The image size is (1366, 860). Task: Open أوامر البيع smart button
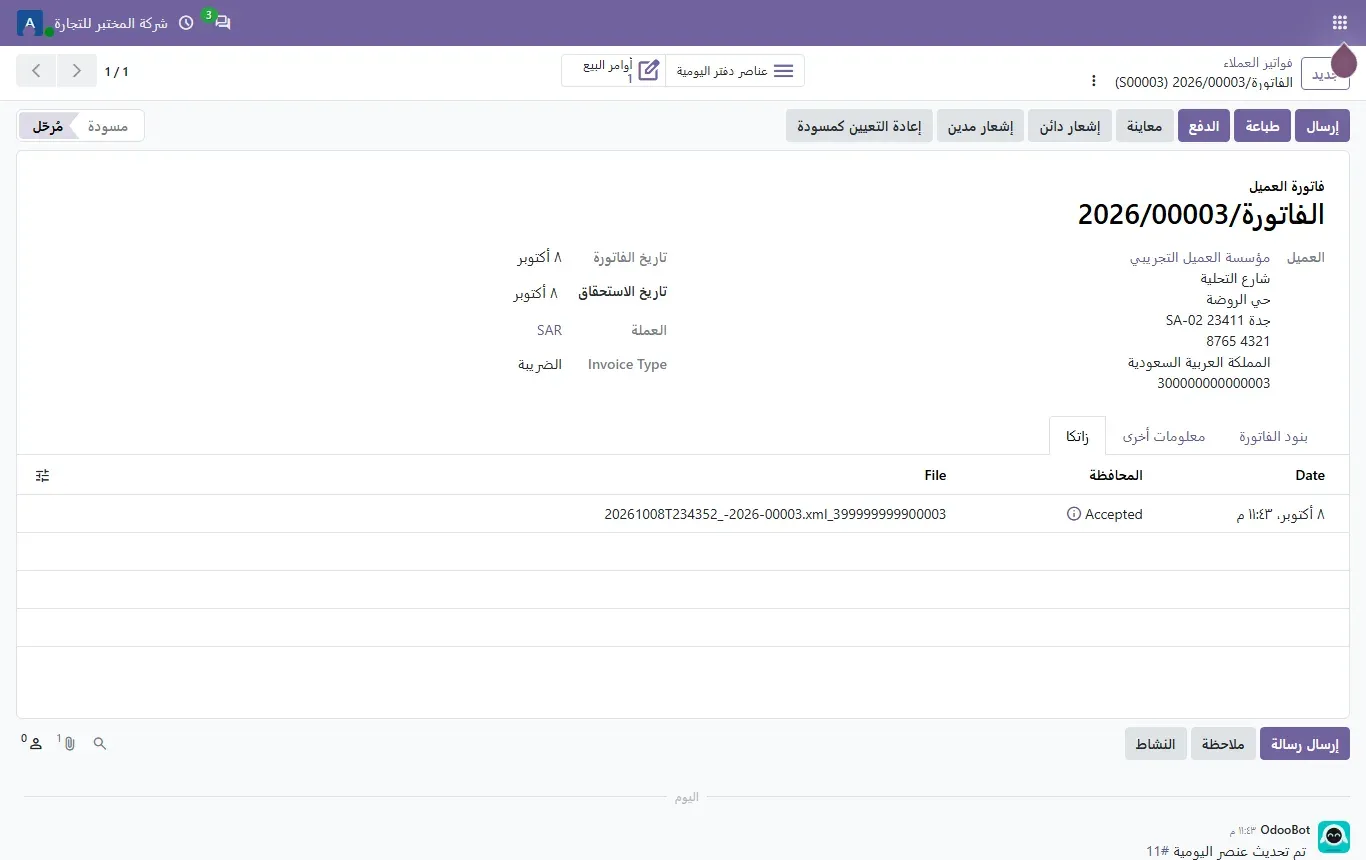613,71
